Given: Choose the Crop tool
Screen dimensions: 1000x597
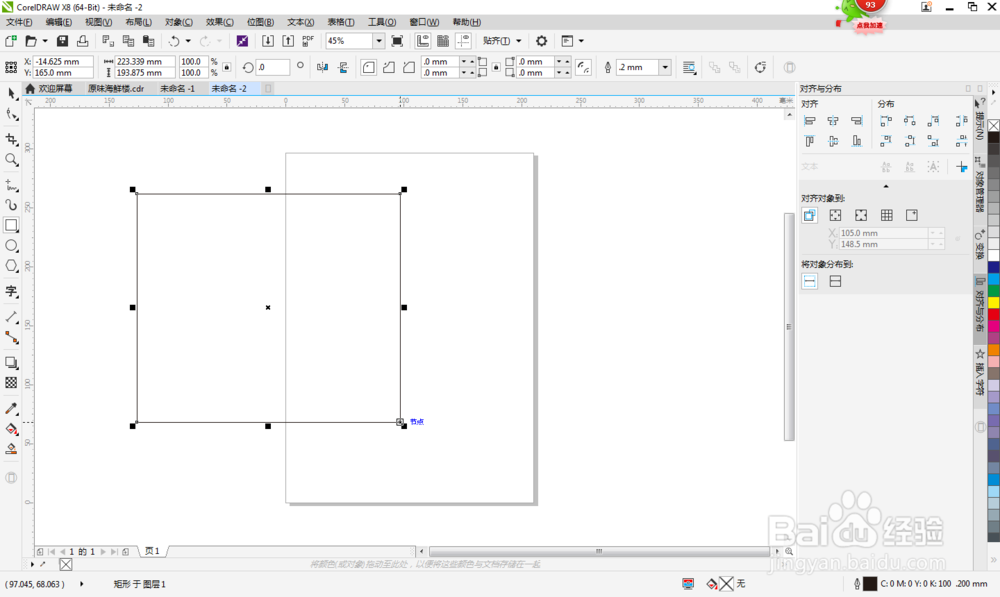Looking at the screenshot, I should (11, 139).
